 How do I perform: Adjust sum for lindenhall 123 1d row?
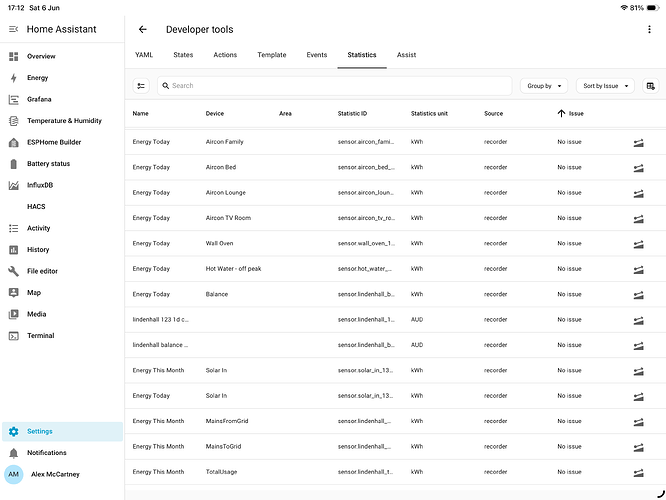(x=638, y=321)
